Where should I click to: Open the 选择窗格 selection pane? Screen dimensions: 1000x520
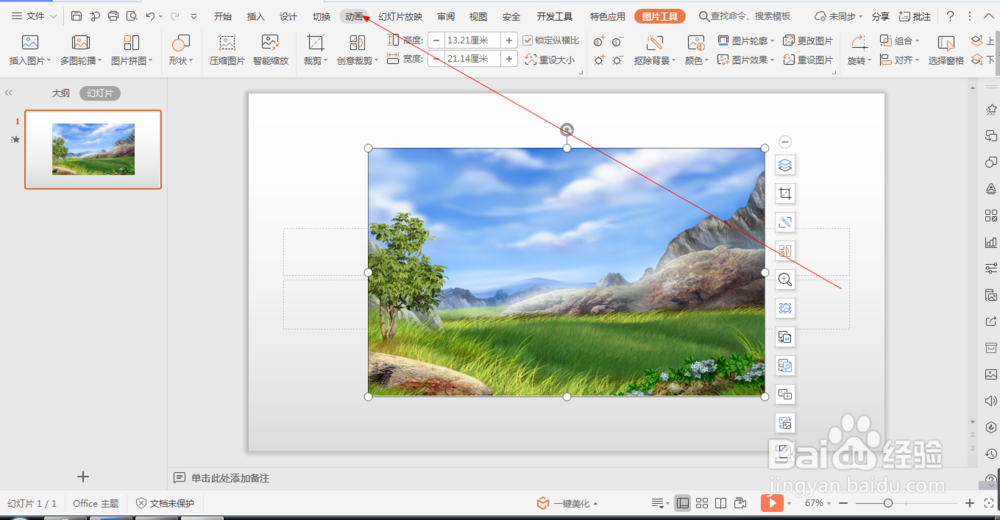point(946,50)
